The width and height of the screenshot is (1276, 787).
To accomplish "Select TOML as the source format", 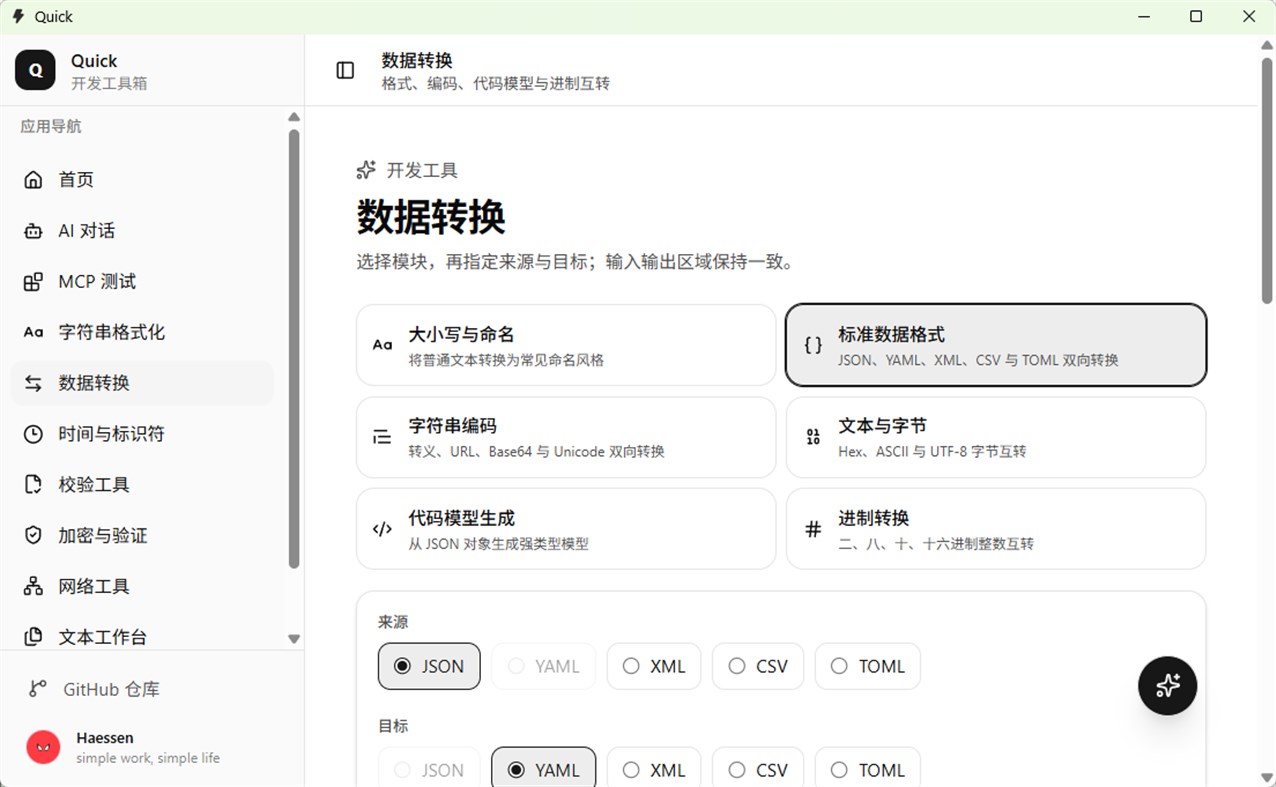I will click(x=868, y=666).
